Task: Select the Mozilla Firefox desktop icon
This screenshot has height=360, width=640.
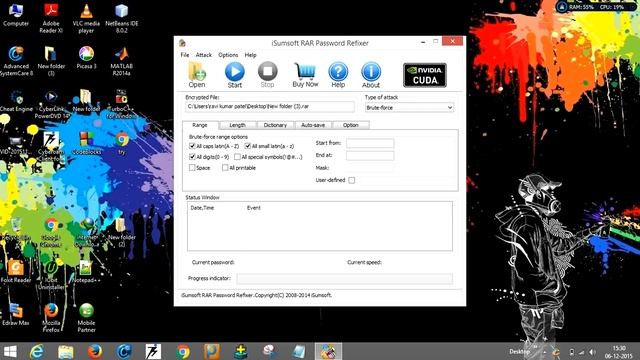Action: pyautogui.click(x=51, y=318)
